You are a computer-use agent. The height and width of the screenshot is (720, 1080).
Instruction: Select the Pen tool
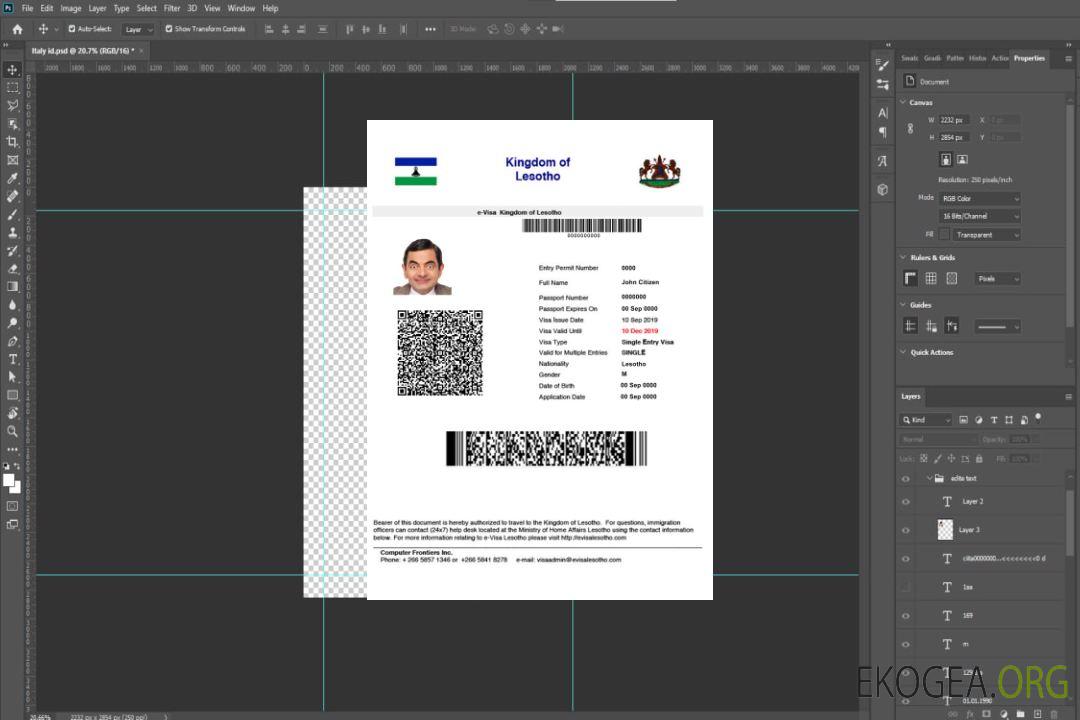(12, 340)
